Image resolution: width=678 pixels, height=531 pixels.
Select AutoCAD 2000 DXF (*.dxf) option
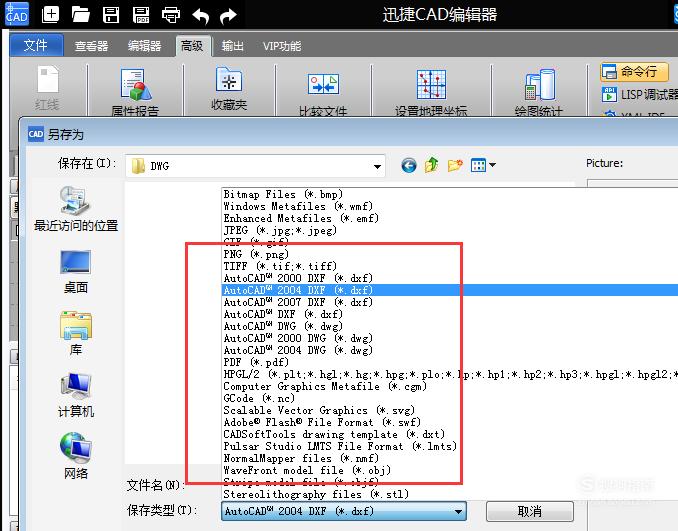298,278
